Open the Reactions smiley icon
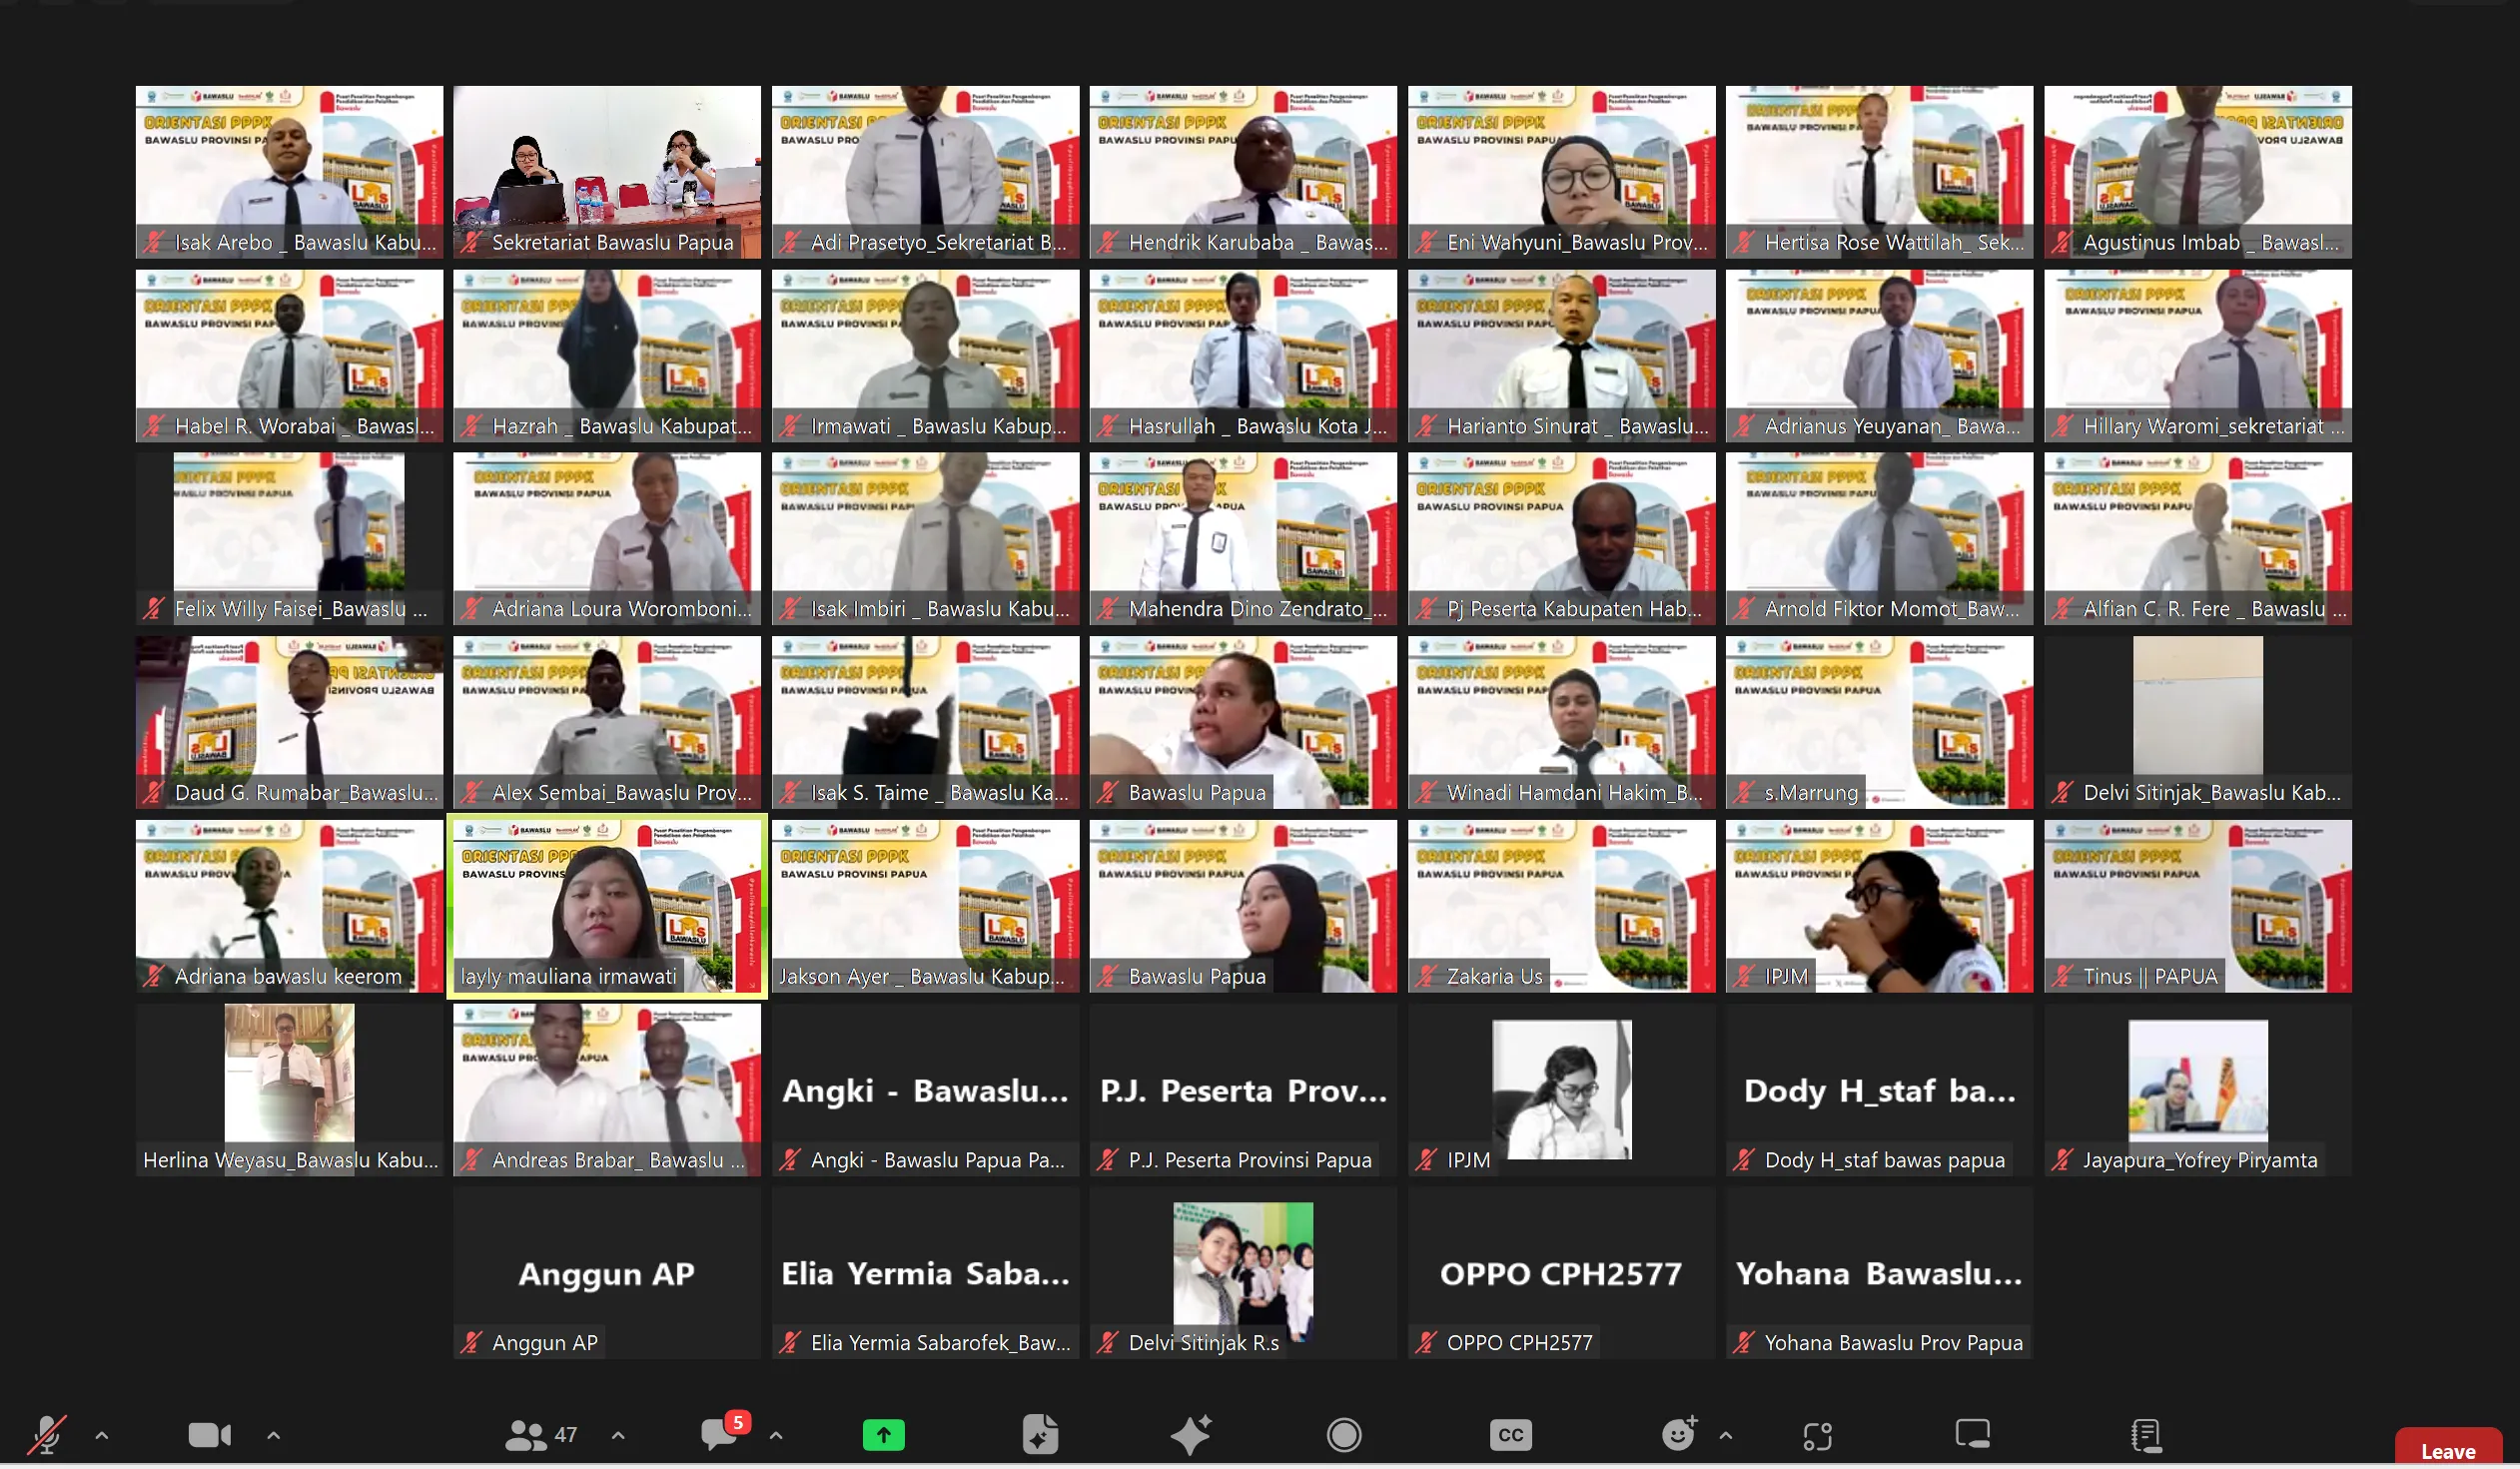 click(x=1679, y=1434)
